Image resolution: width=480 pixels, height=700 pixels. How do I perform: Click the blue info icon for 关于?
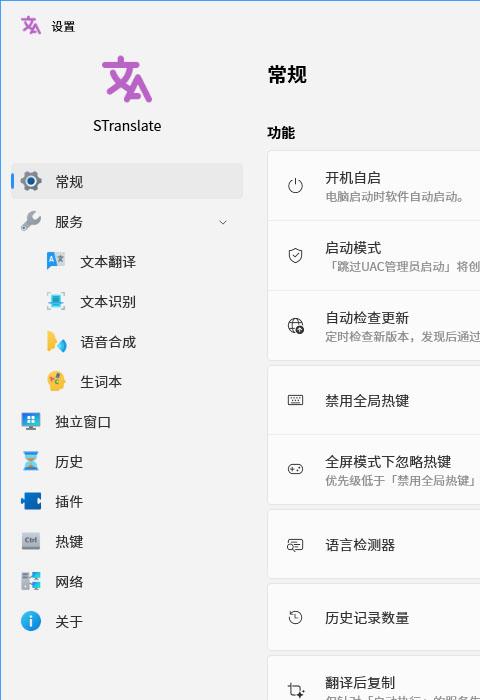(x=31, y=621)
